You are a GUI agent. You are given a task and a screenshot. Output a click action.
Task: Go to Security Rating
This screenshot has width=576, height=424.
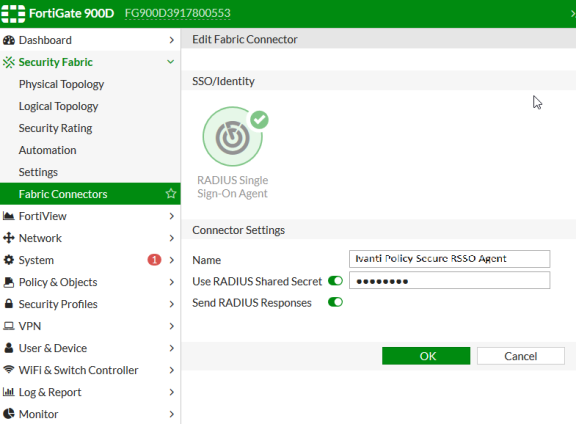tap(55, 128)
